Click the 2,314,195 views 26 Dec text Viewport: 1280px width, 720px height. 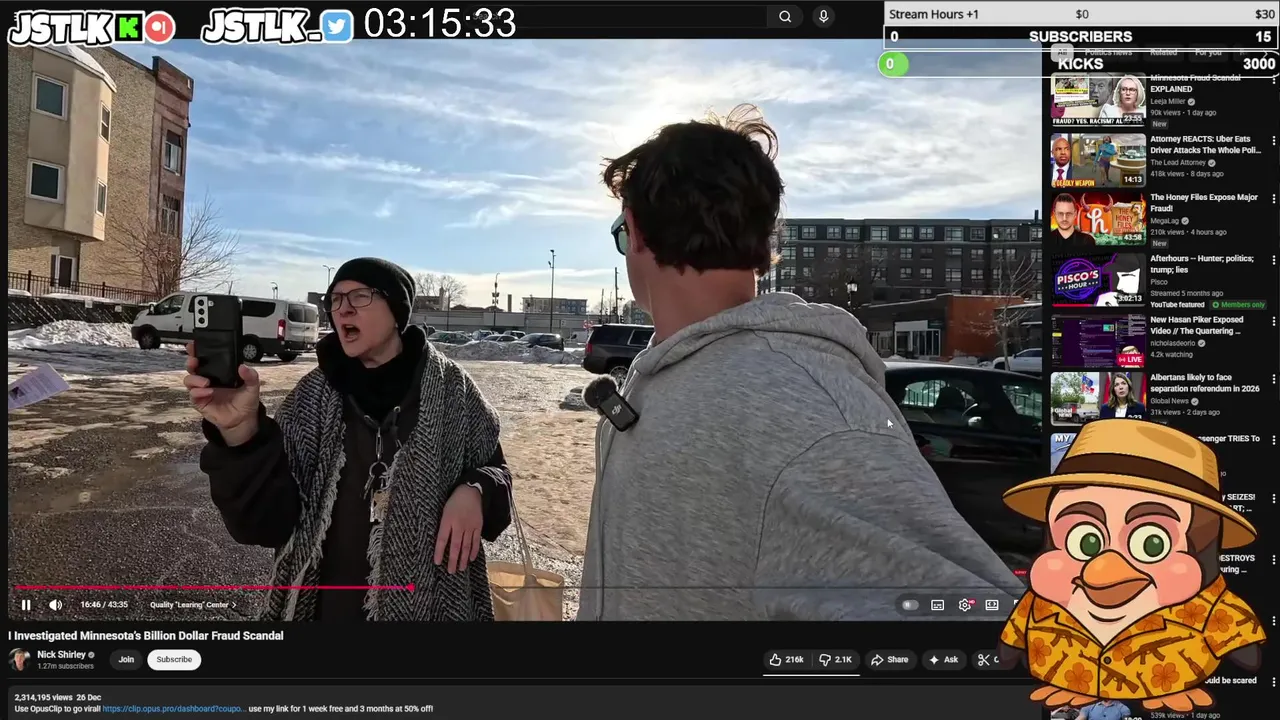pyautogui.click(x=58, y=697)
